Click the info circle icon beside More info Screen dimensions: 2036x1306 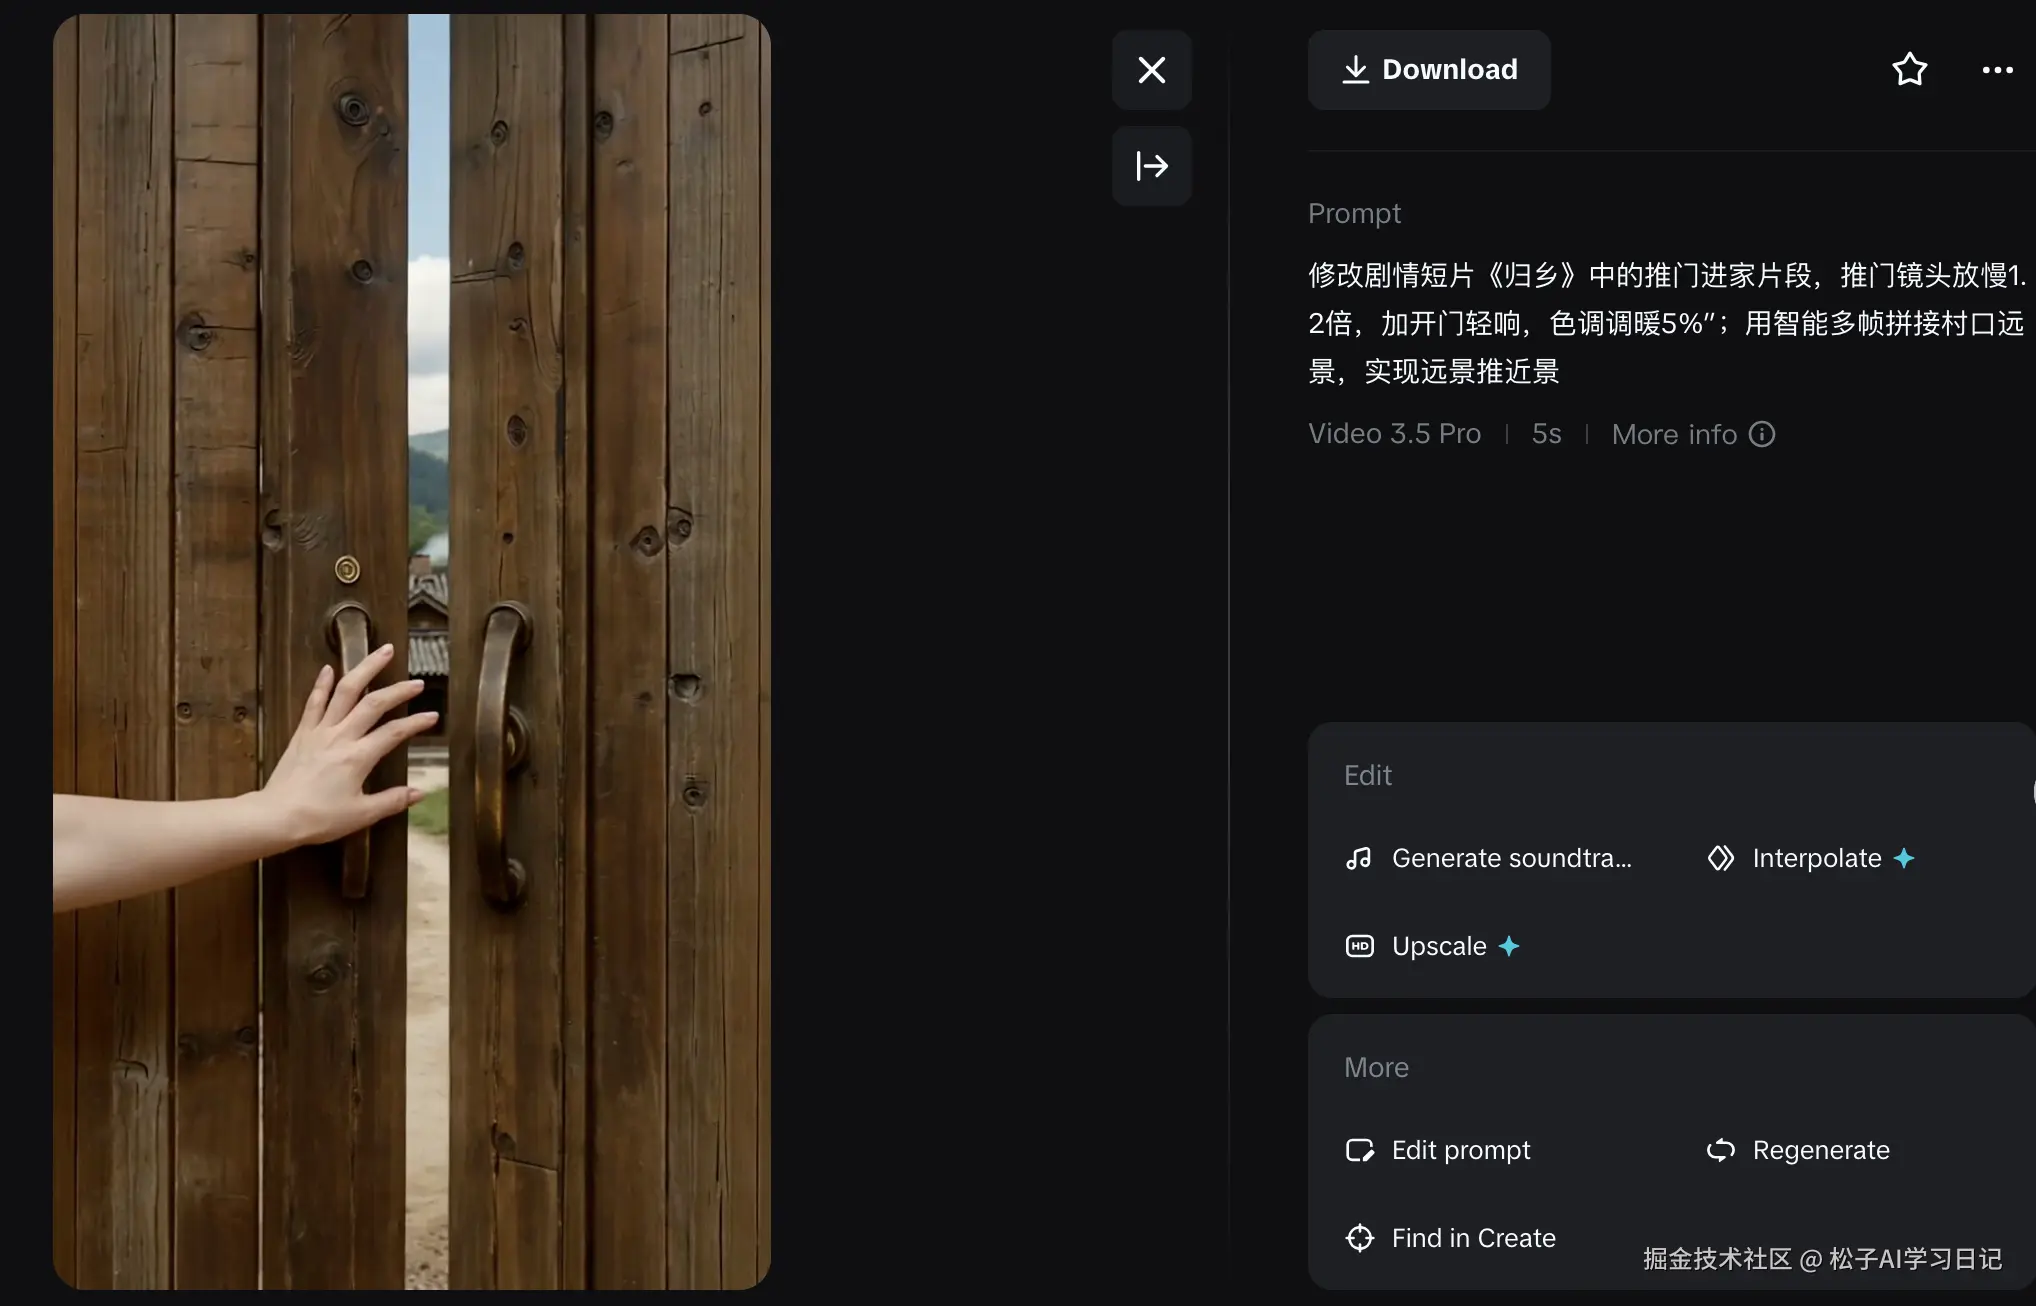(x=1762, y=434)
